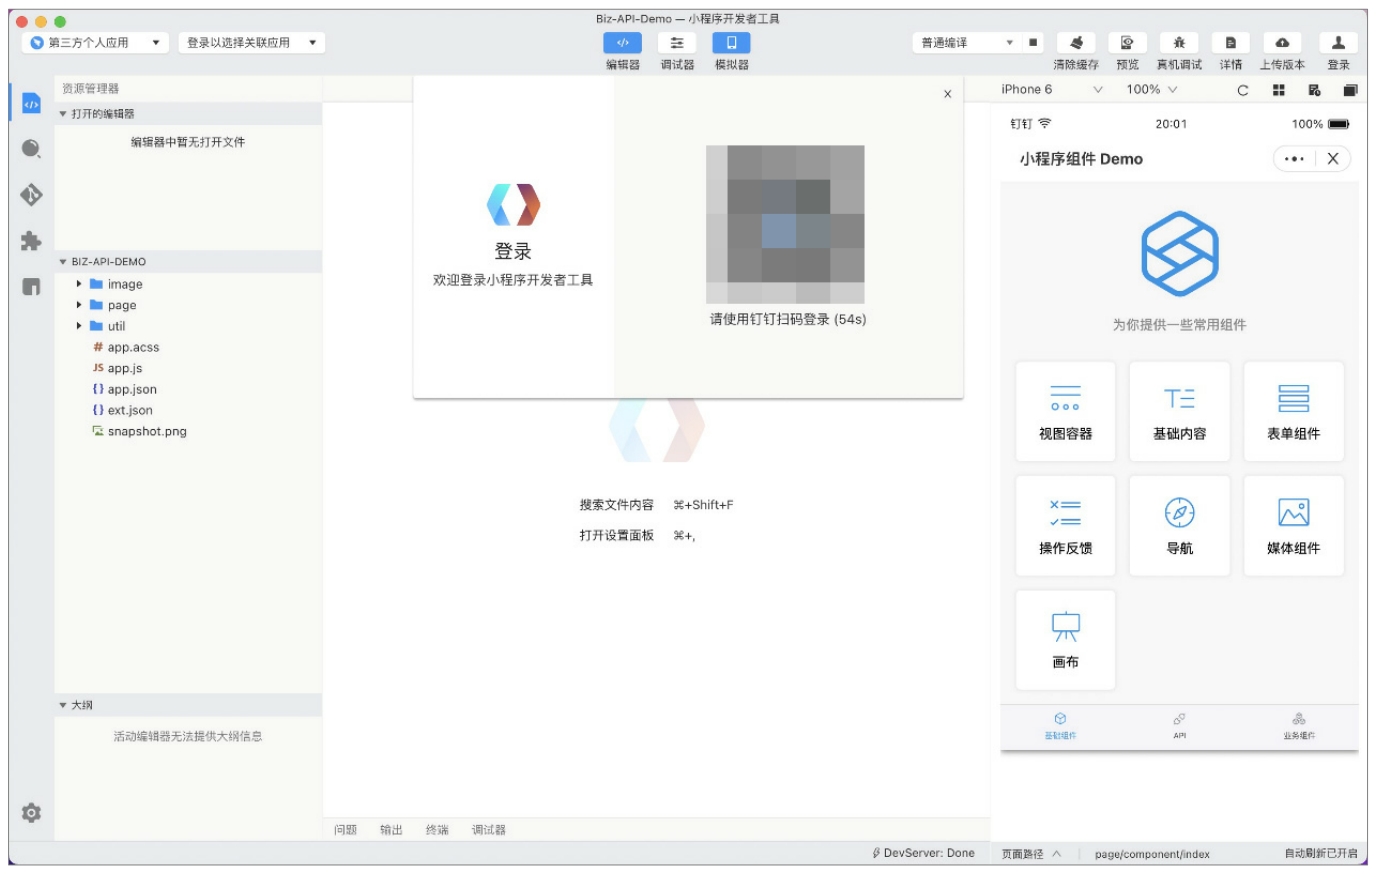Expand the 页面路径 arrow in the status bar
This screenshot has height=877, width=1381.
1056,854
